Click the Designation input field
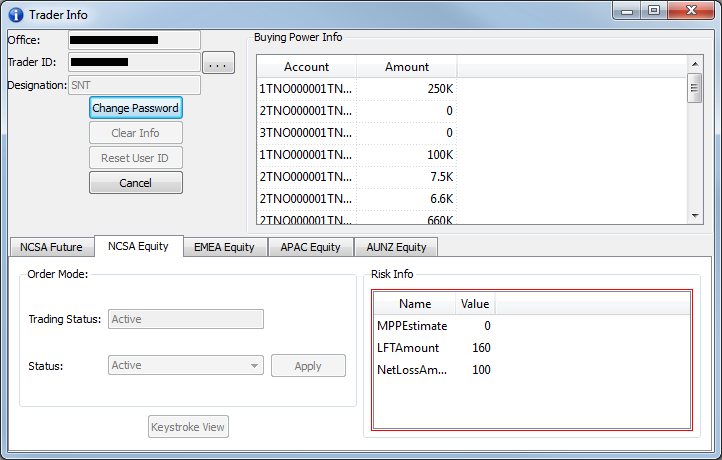 coord(134,86)
